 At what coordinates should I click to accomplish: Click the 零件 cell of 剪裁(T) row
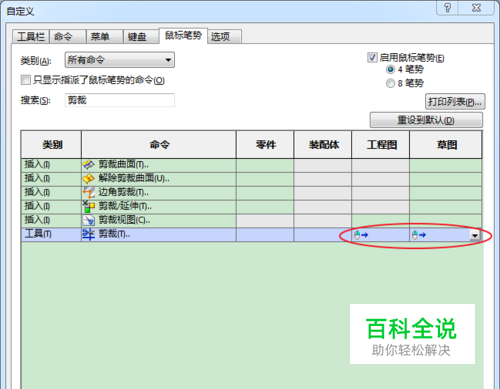[x=265, y=235]
